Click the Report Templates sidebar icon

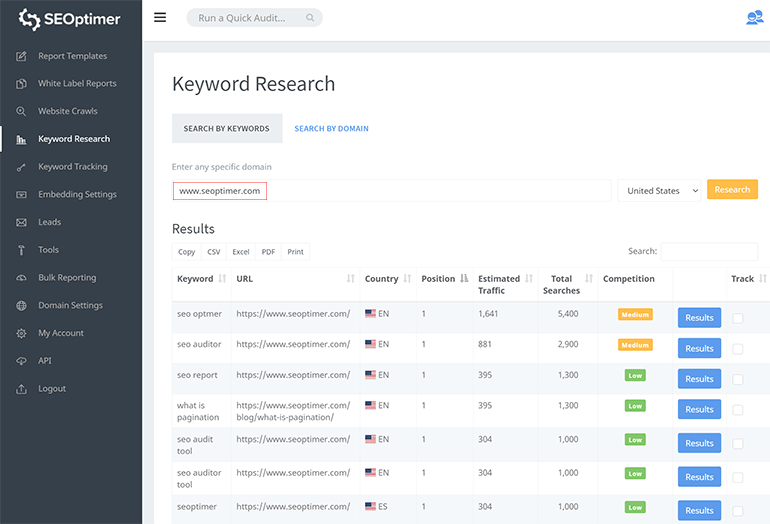pos(21,56)
